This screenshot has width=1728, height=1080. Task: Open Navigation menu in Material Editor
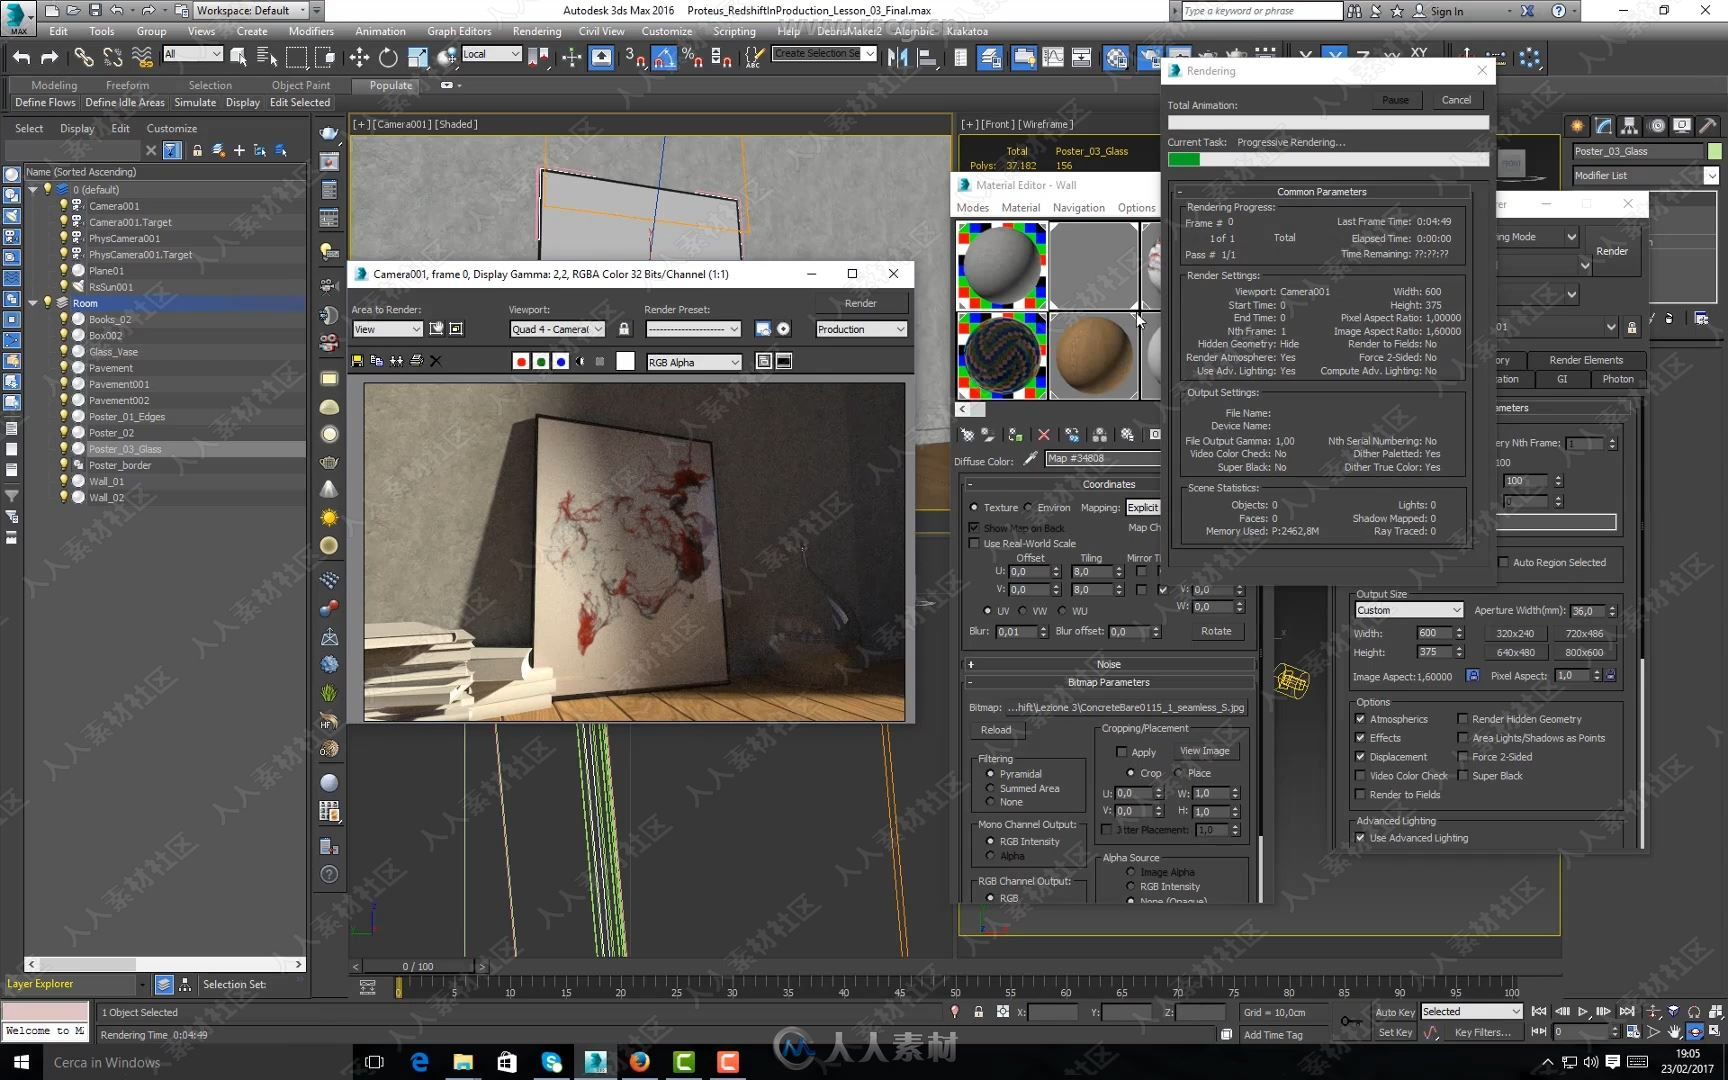tap(1079, 208)
